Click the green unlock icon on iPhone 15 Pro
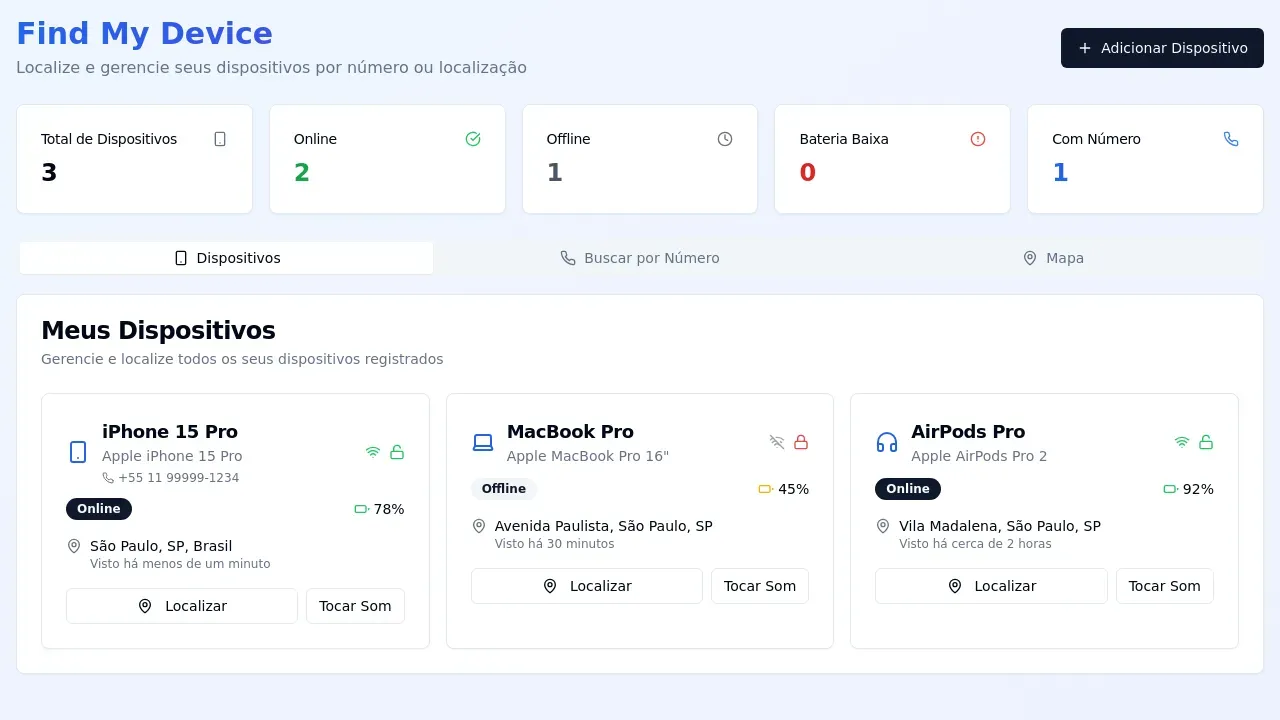1280x720 pixels. click(x=397, y=452)
